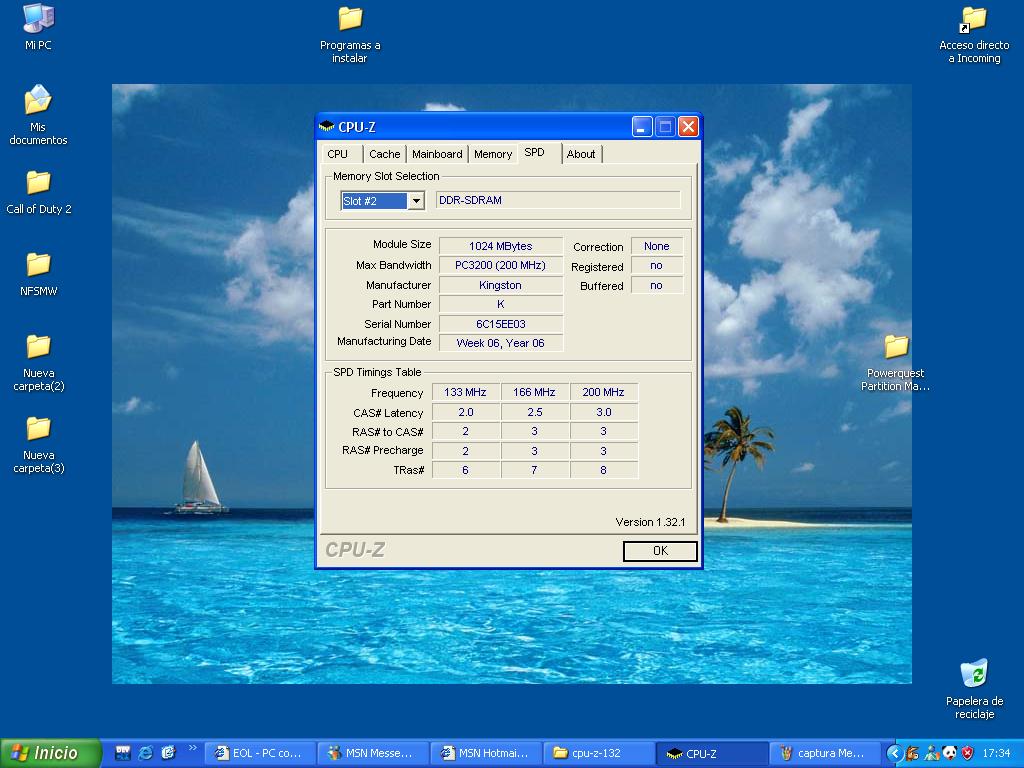Click the OK button in CPU-Z

coord(660,551)
